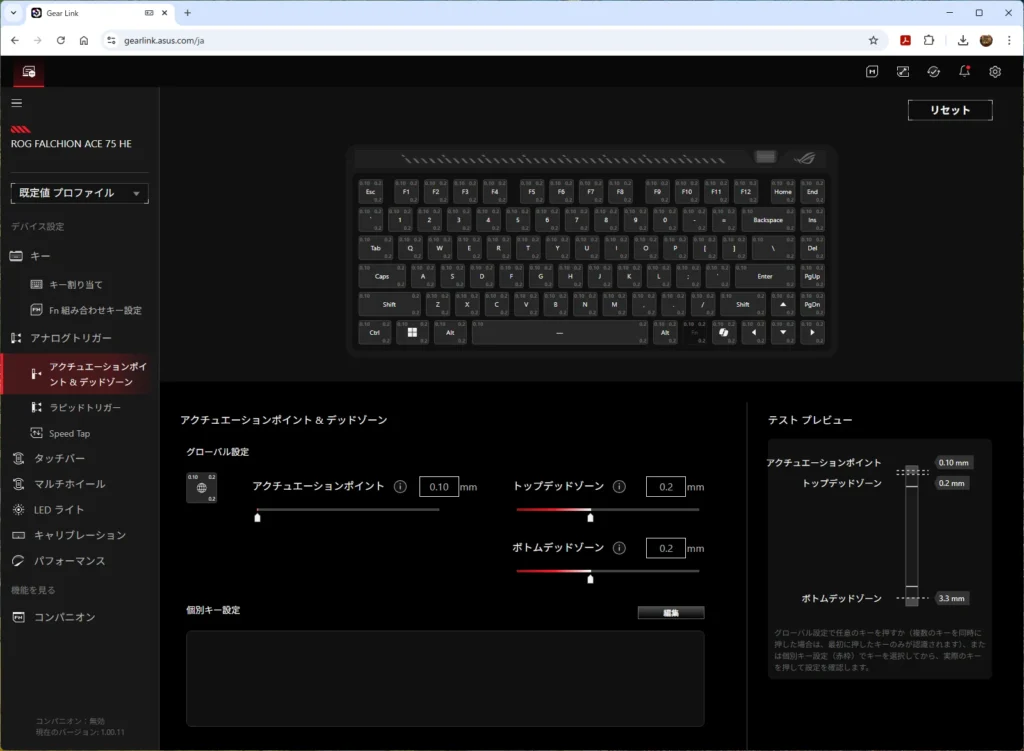This screenshot has width=1024, height=751.
Task: Click the トップデッドゾーン slider handle
Action: 590,517
